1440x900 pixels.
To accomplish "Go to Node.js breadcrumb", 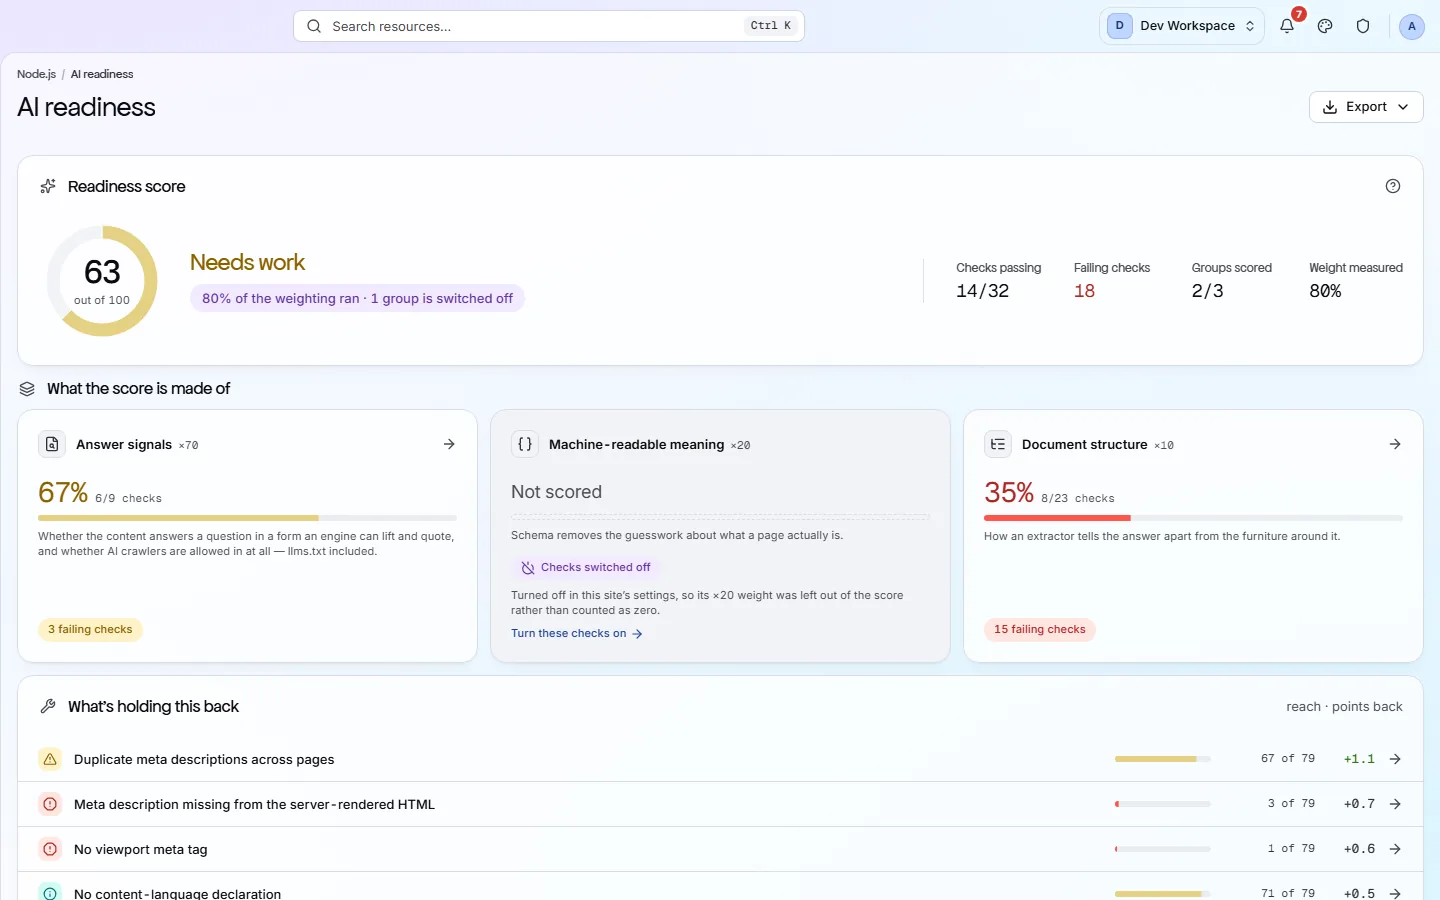I will pos(36,74).
